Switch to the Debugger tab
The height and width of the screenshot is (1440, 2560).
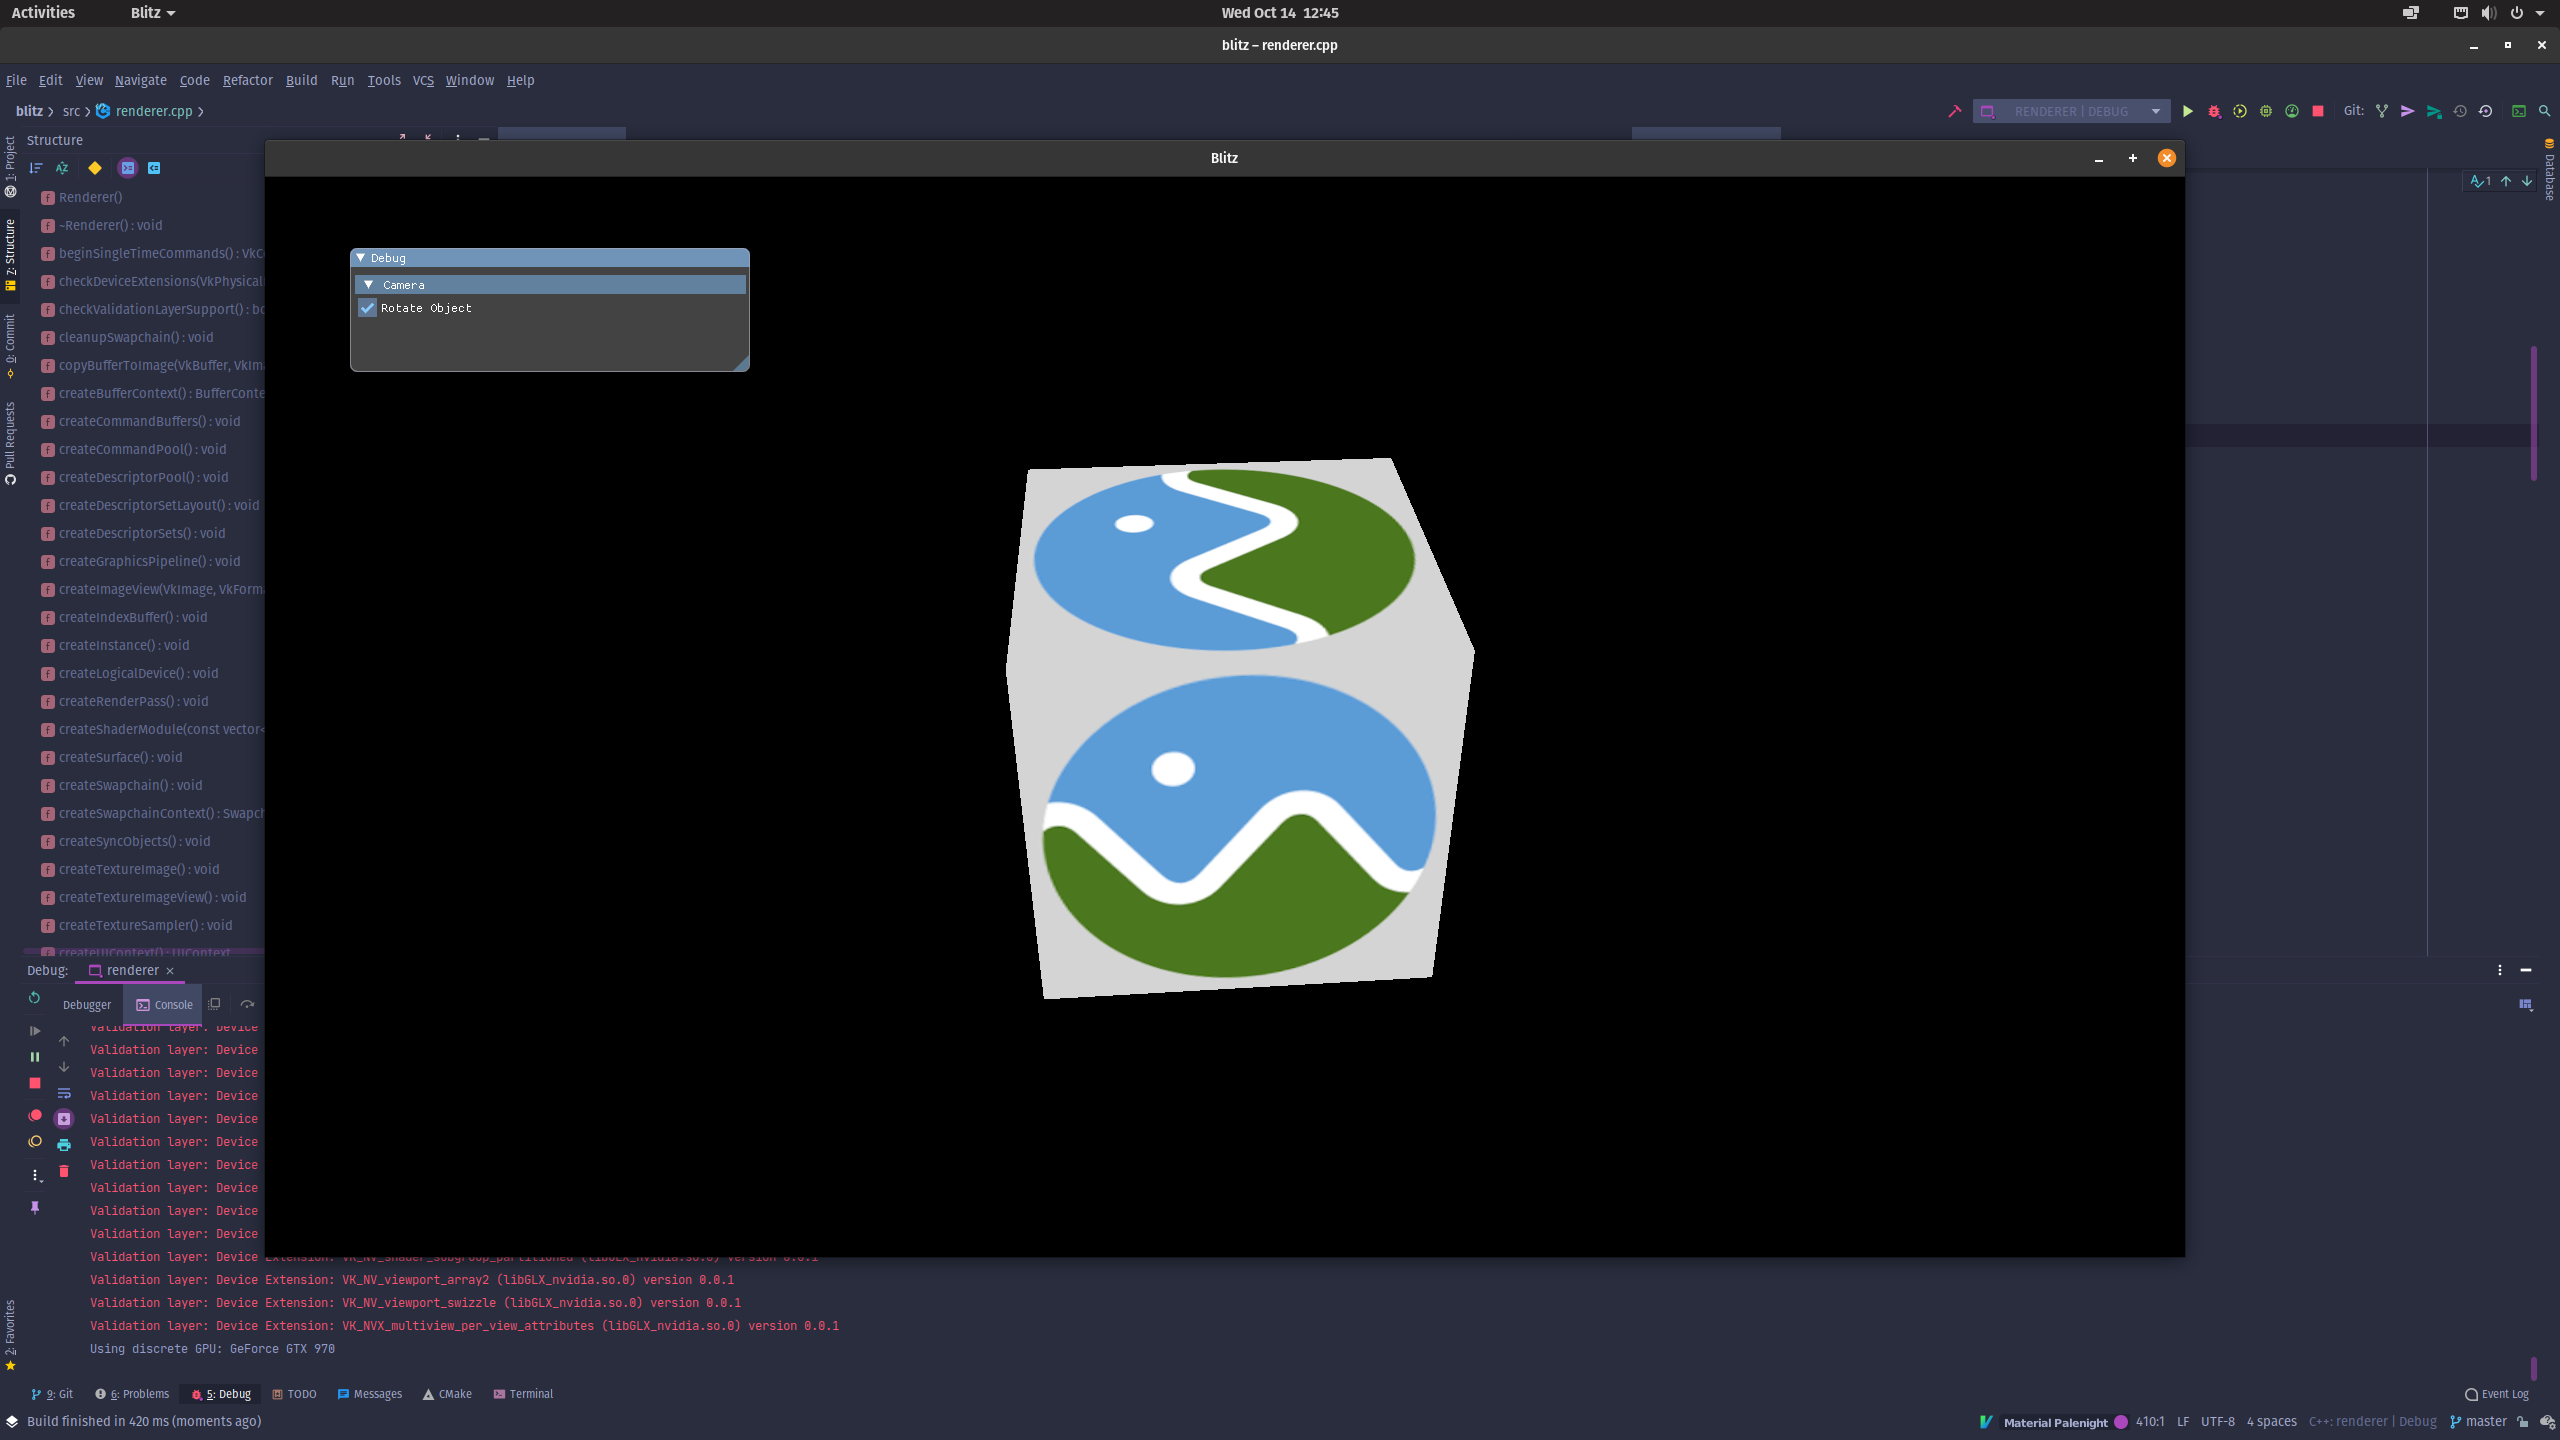click(87, 1005)
